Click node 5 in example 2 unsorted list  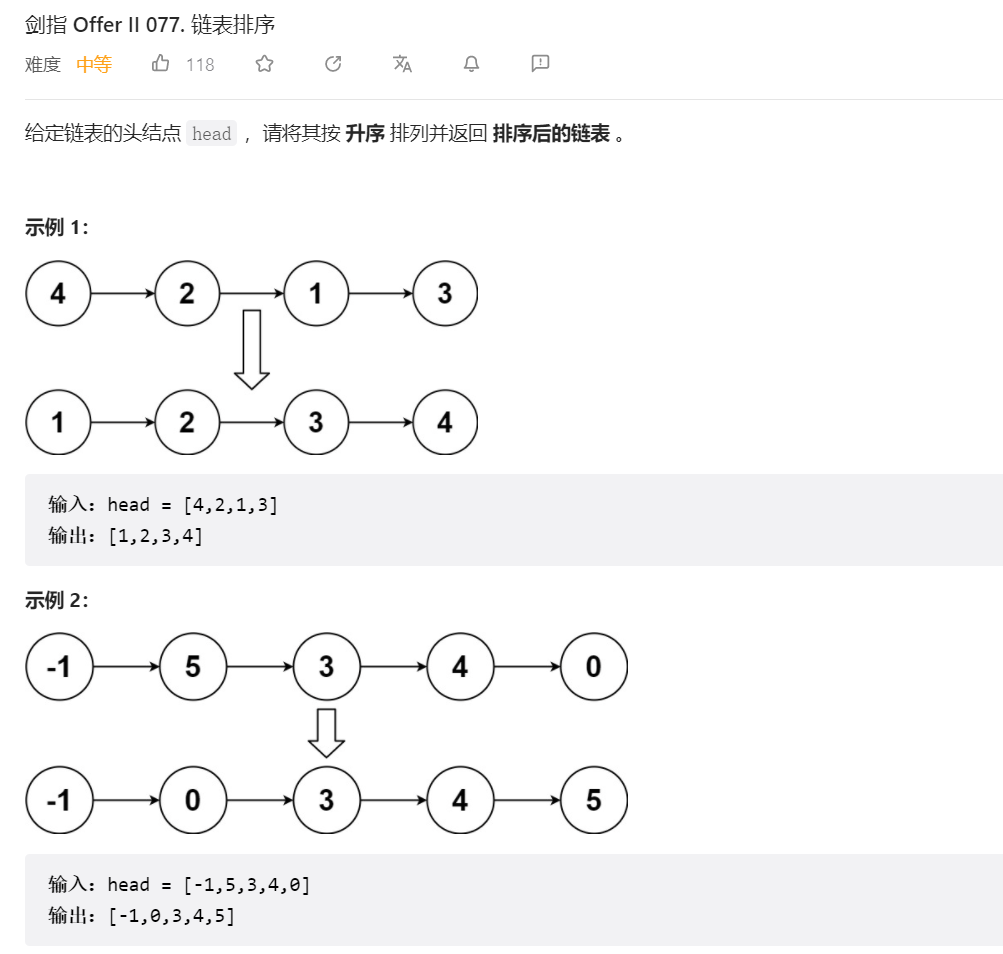[193, 666]
